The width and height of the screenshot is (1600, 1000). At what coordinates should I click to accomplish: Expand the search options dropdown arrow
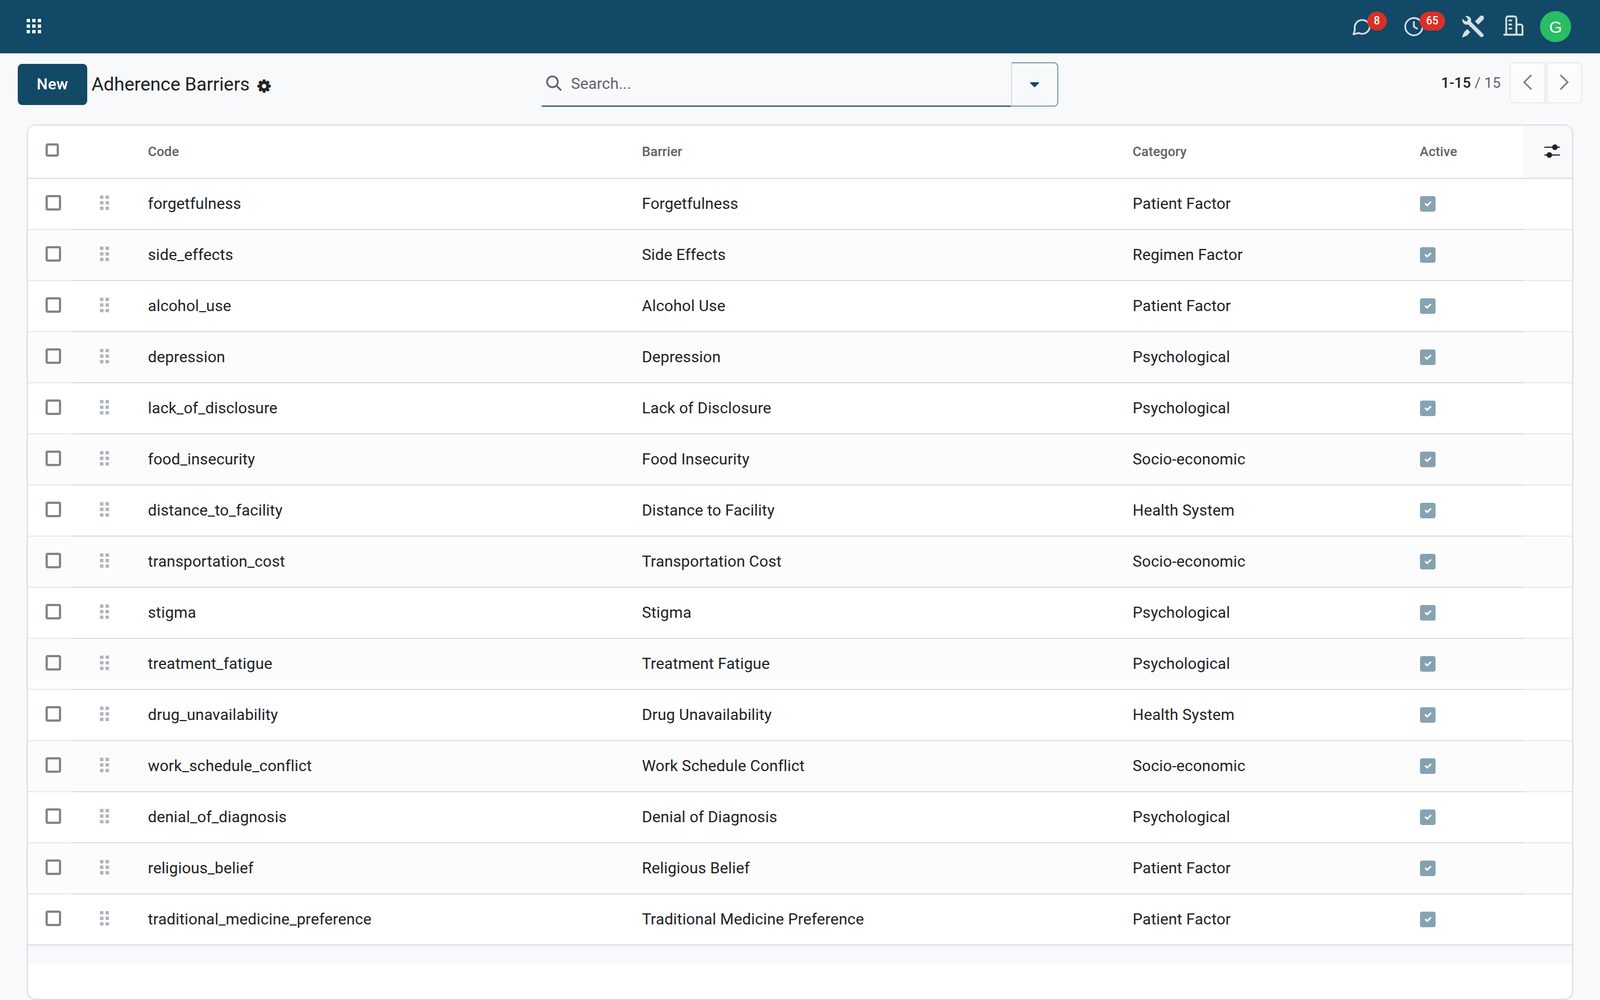(1034, 84)
